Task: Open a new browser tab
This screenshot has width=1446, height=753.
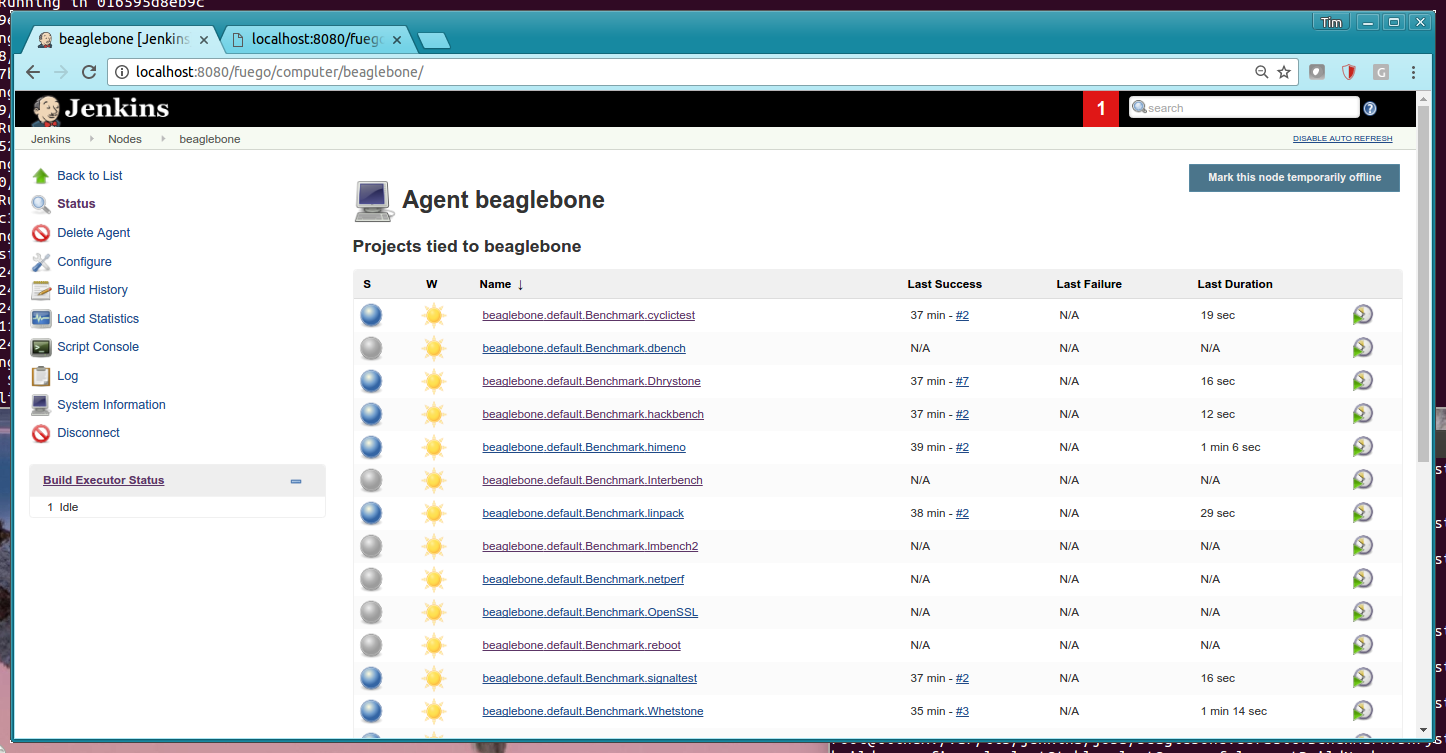Action: click(433, 41)
